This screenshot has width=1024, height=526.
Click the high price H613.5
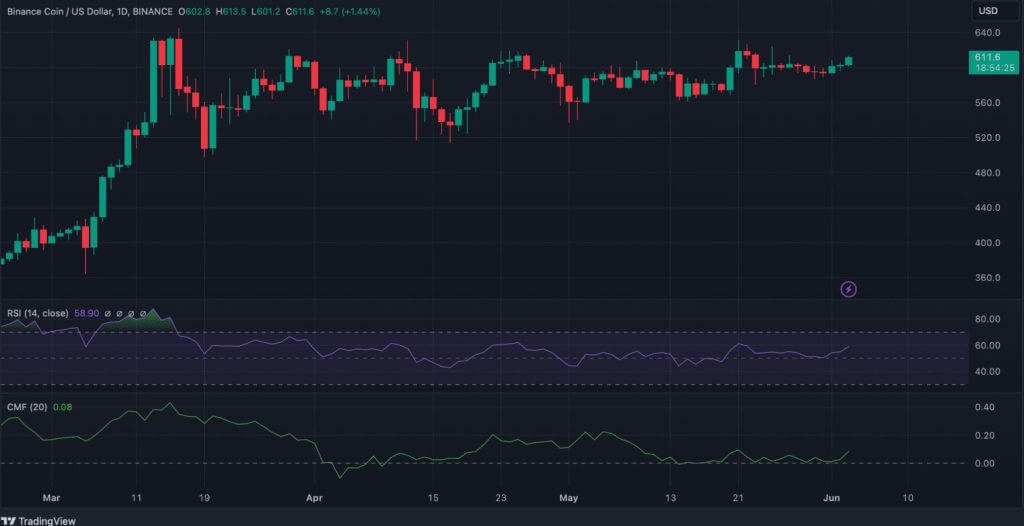click(x=230, y=12)
